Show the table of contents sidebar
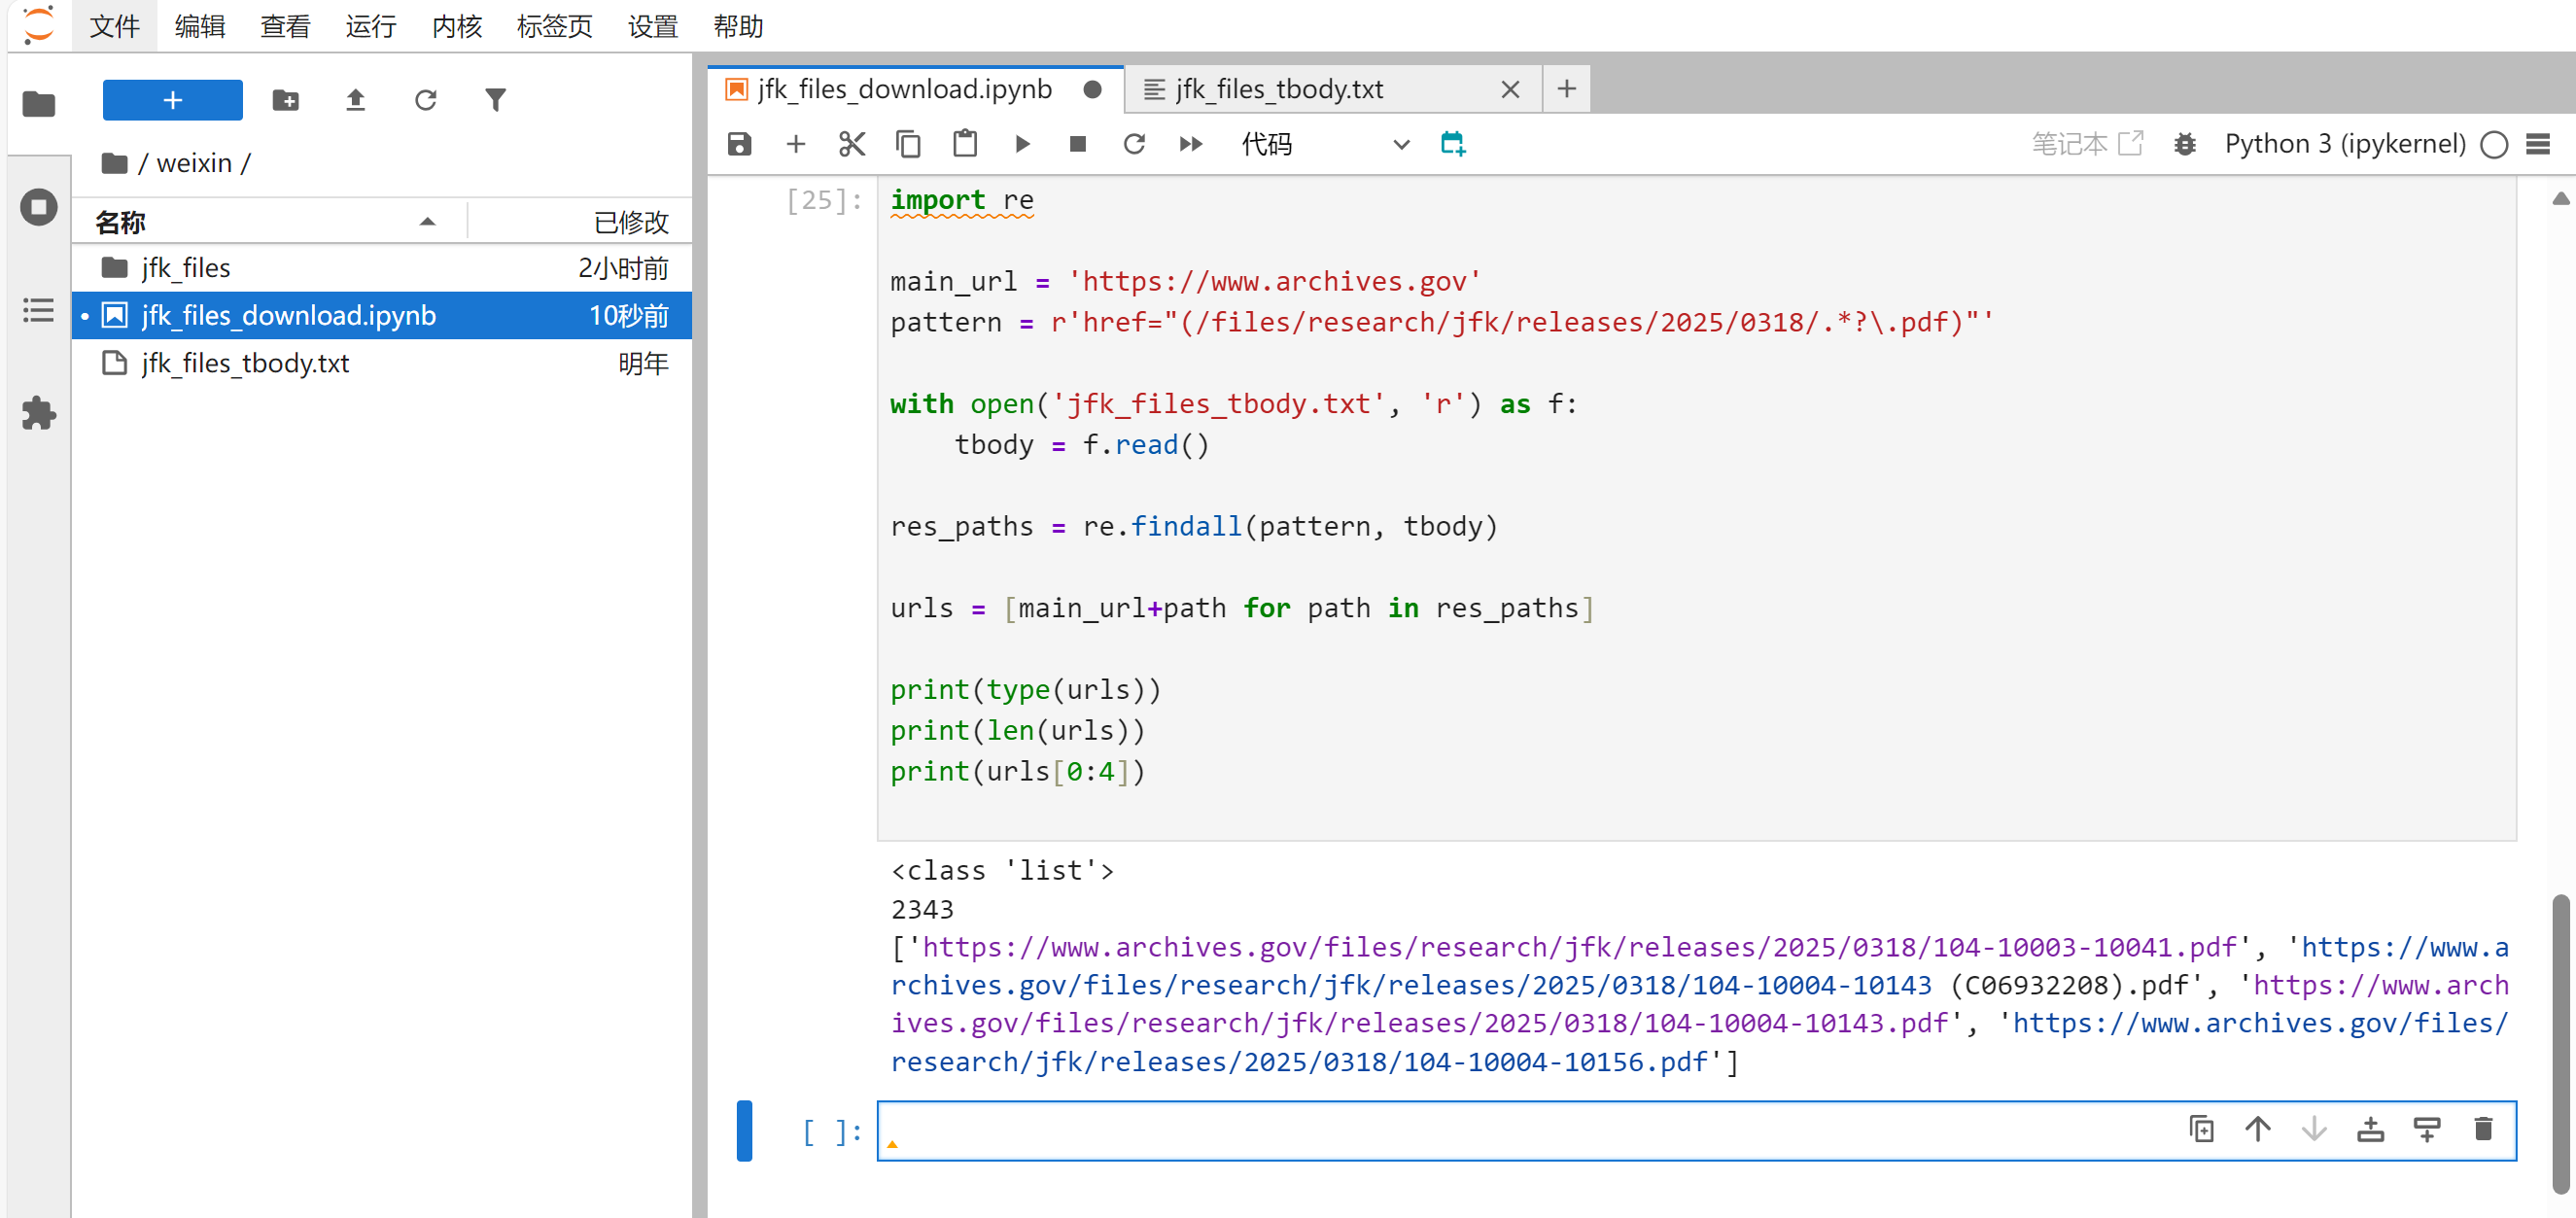Screen dimensions: 2576x1218 click(x=38, y=310)
